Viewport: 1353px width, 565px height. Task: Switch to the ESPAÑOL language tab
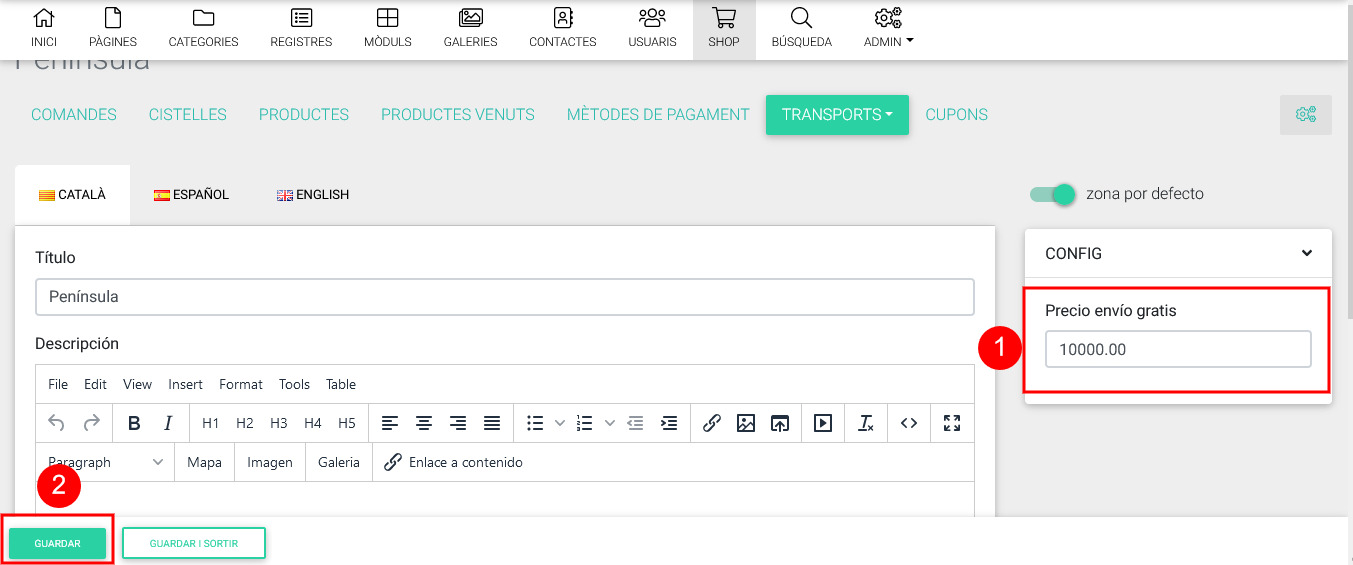point(191,195)
